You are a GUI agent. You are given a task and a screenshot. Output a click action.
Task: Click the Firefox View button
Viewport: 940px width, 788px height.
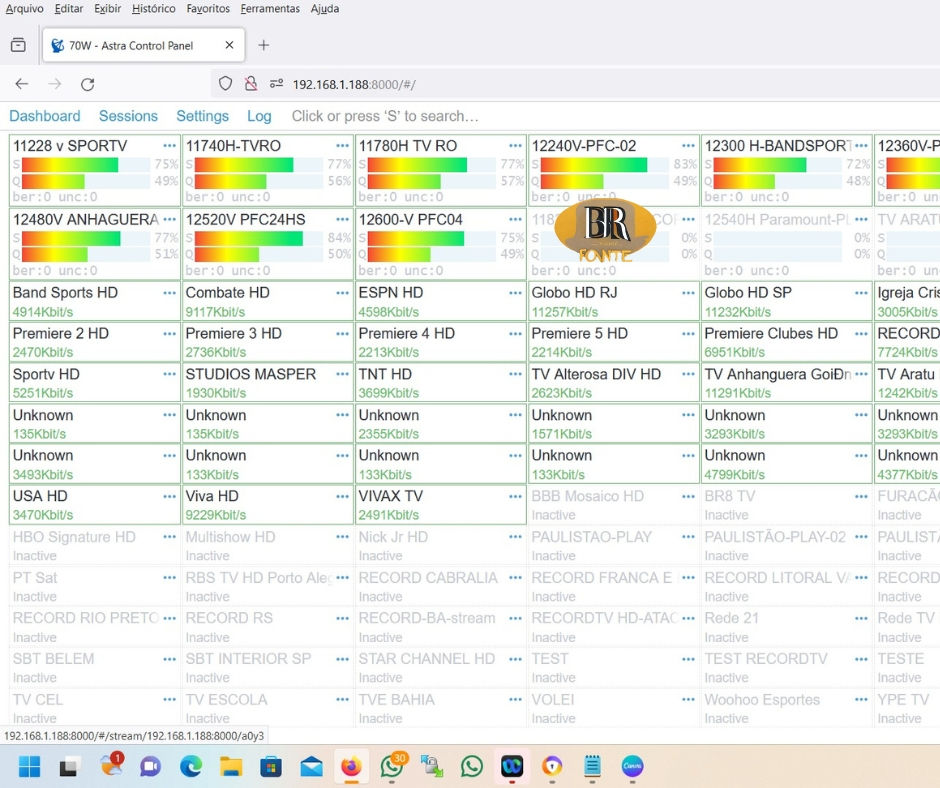[19, 45]
